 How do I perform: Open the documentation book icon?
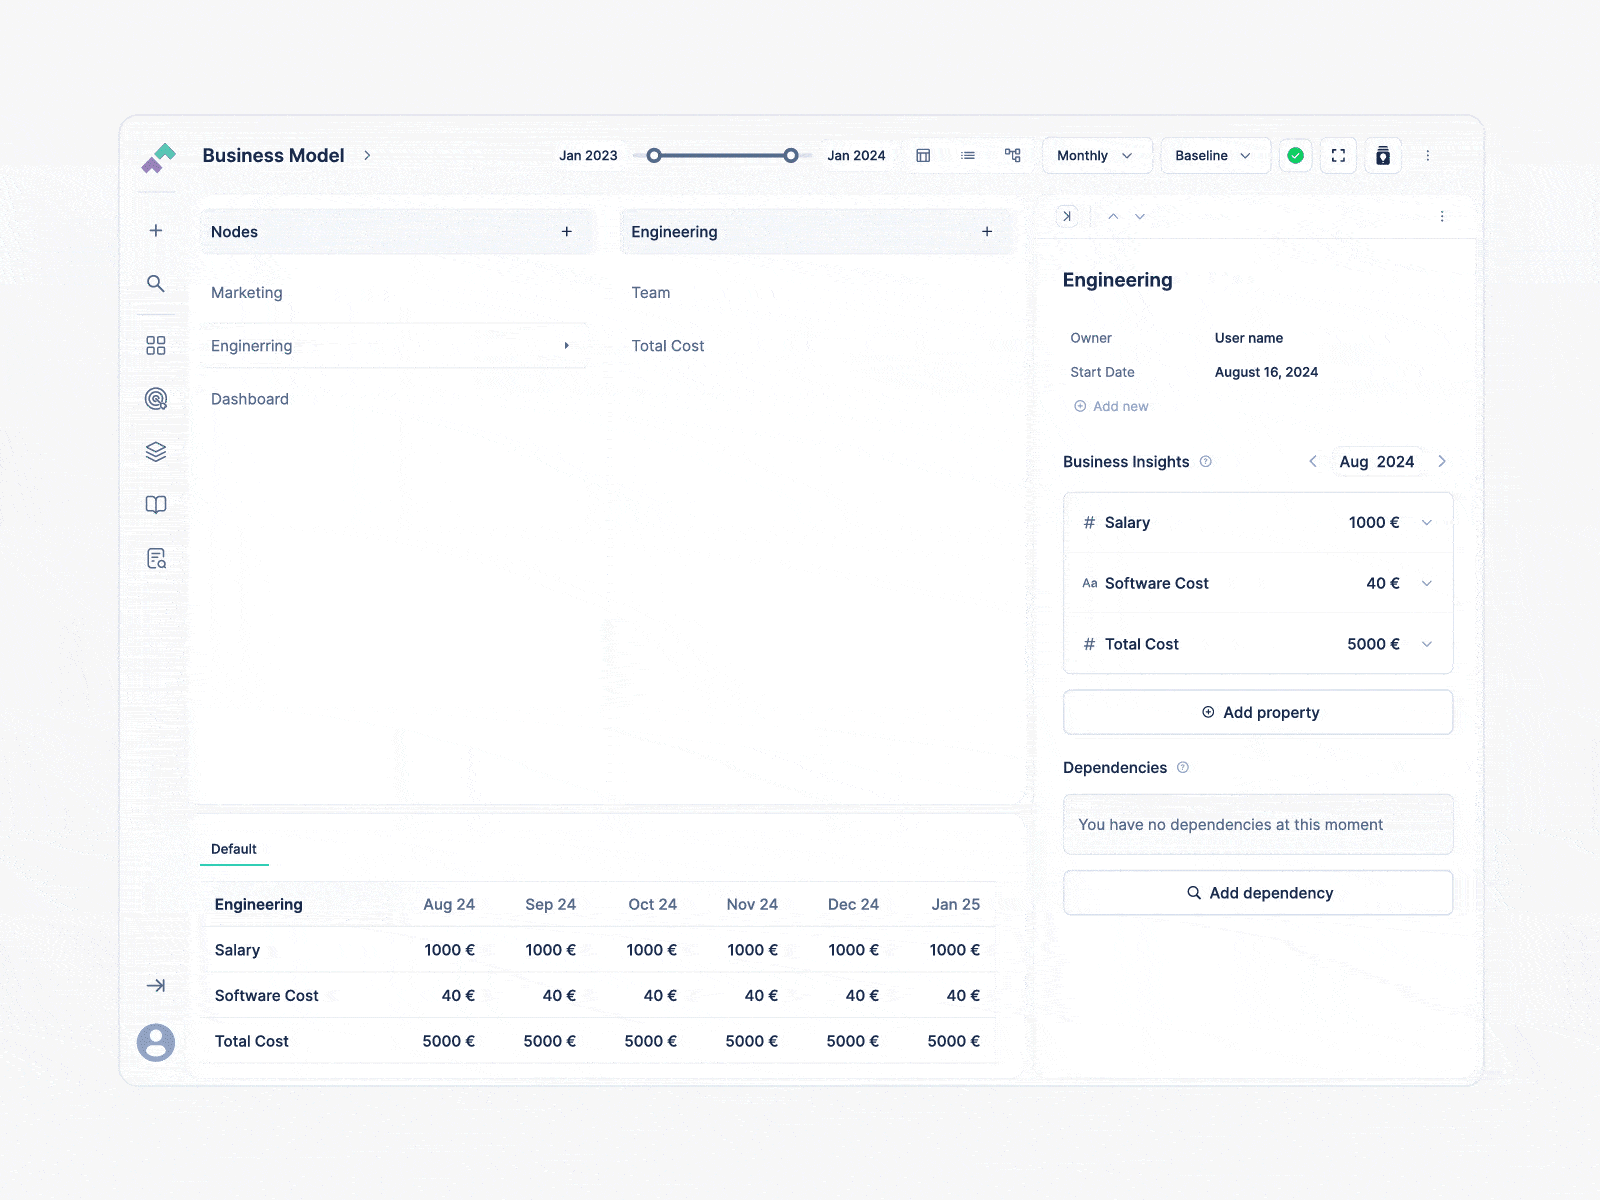point(156,504)
